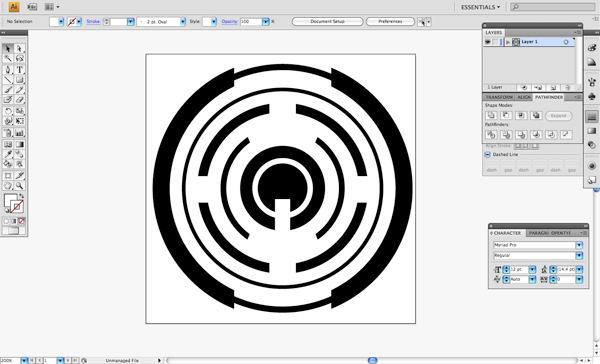This screenshot has width=600, height=364.
Task: Select the Eyedropper tool
Action: tap(8, 154)
